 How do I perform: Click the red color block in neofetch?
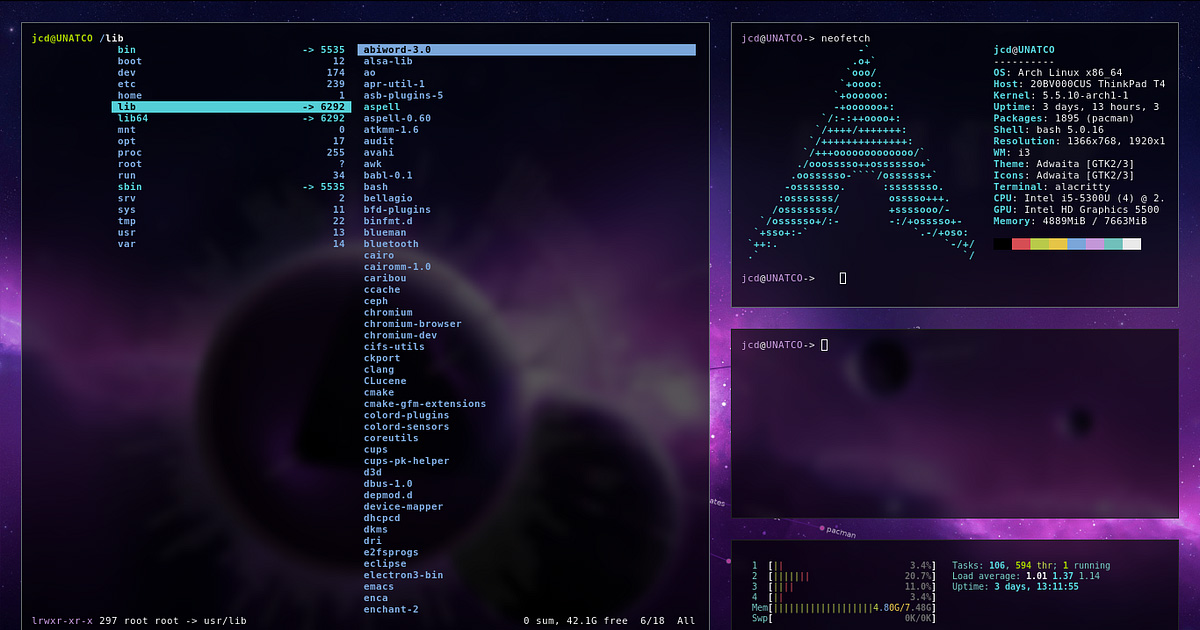click(x=1021, y=244)
